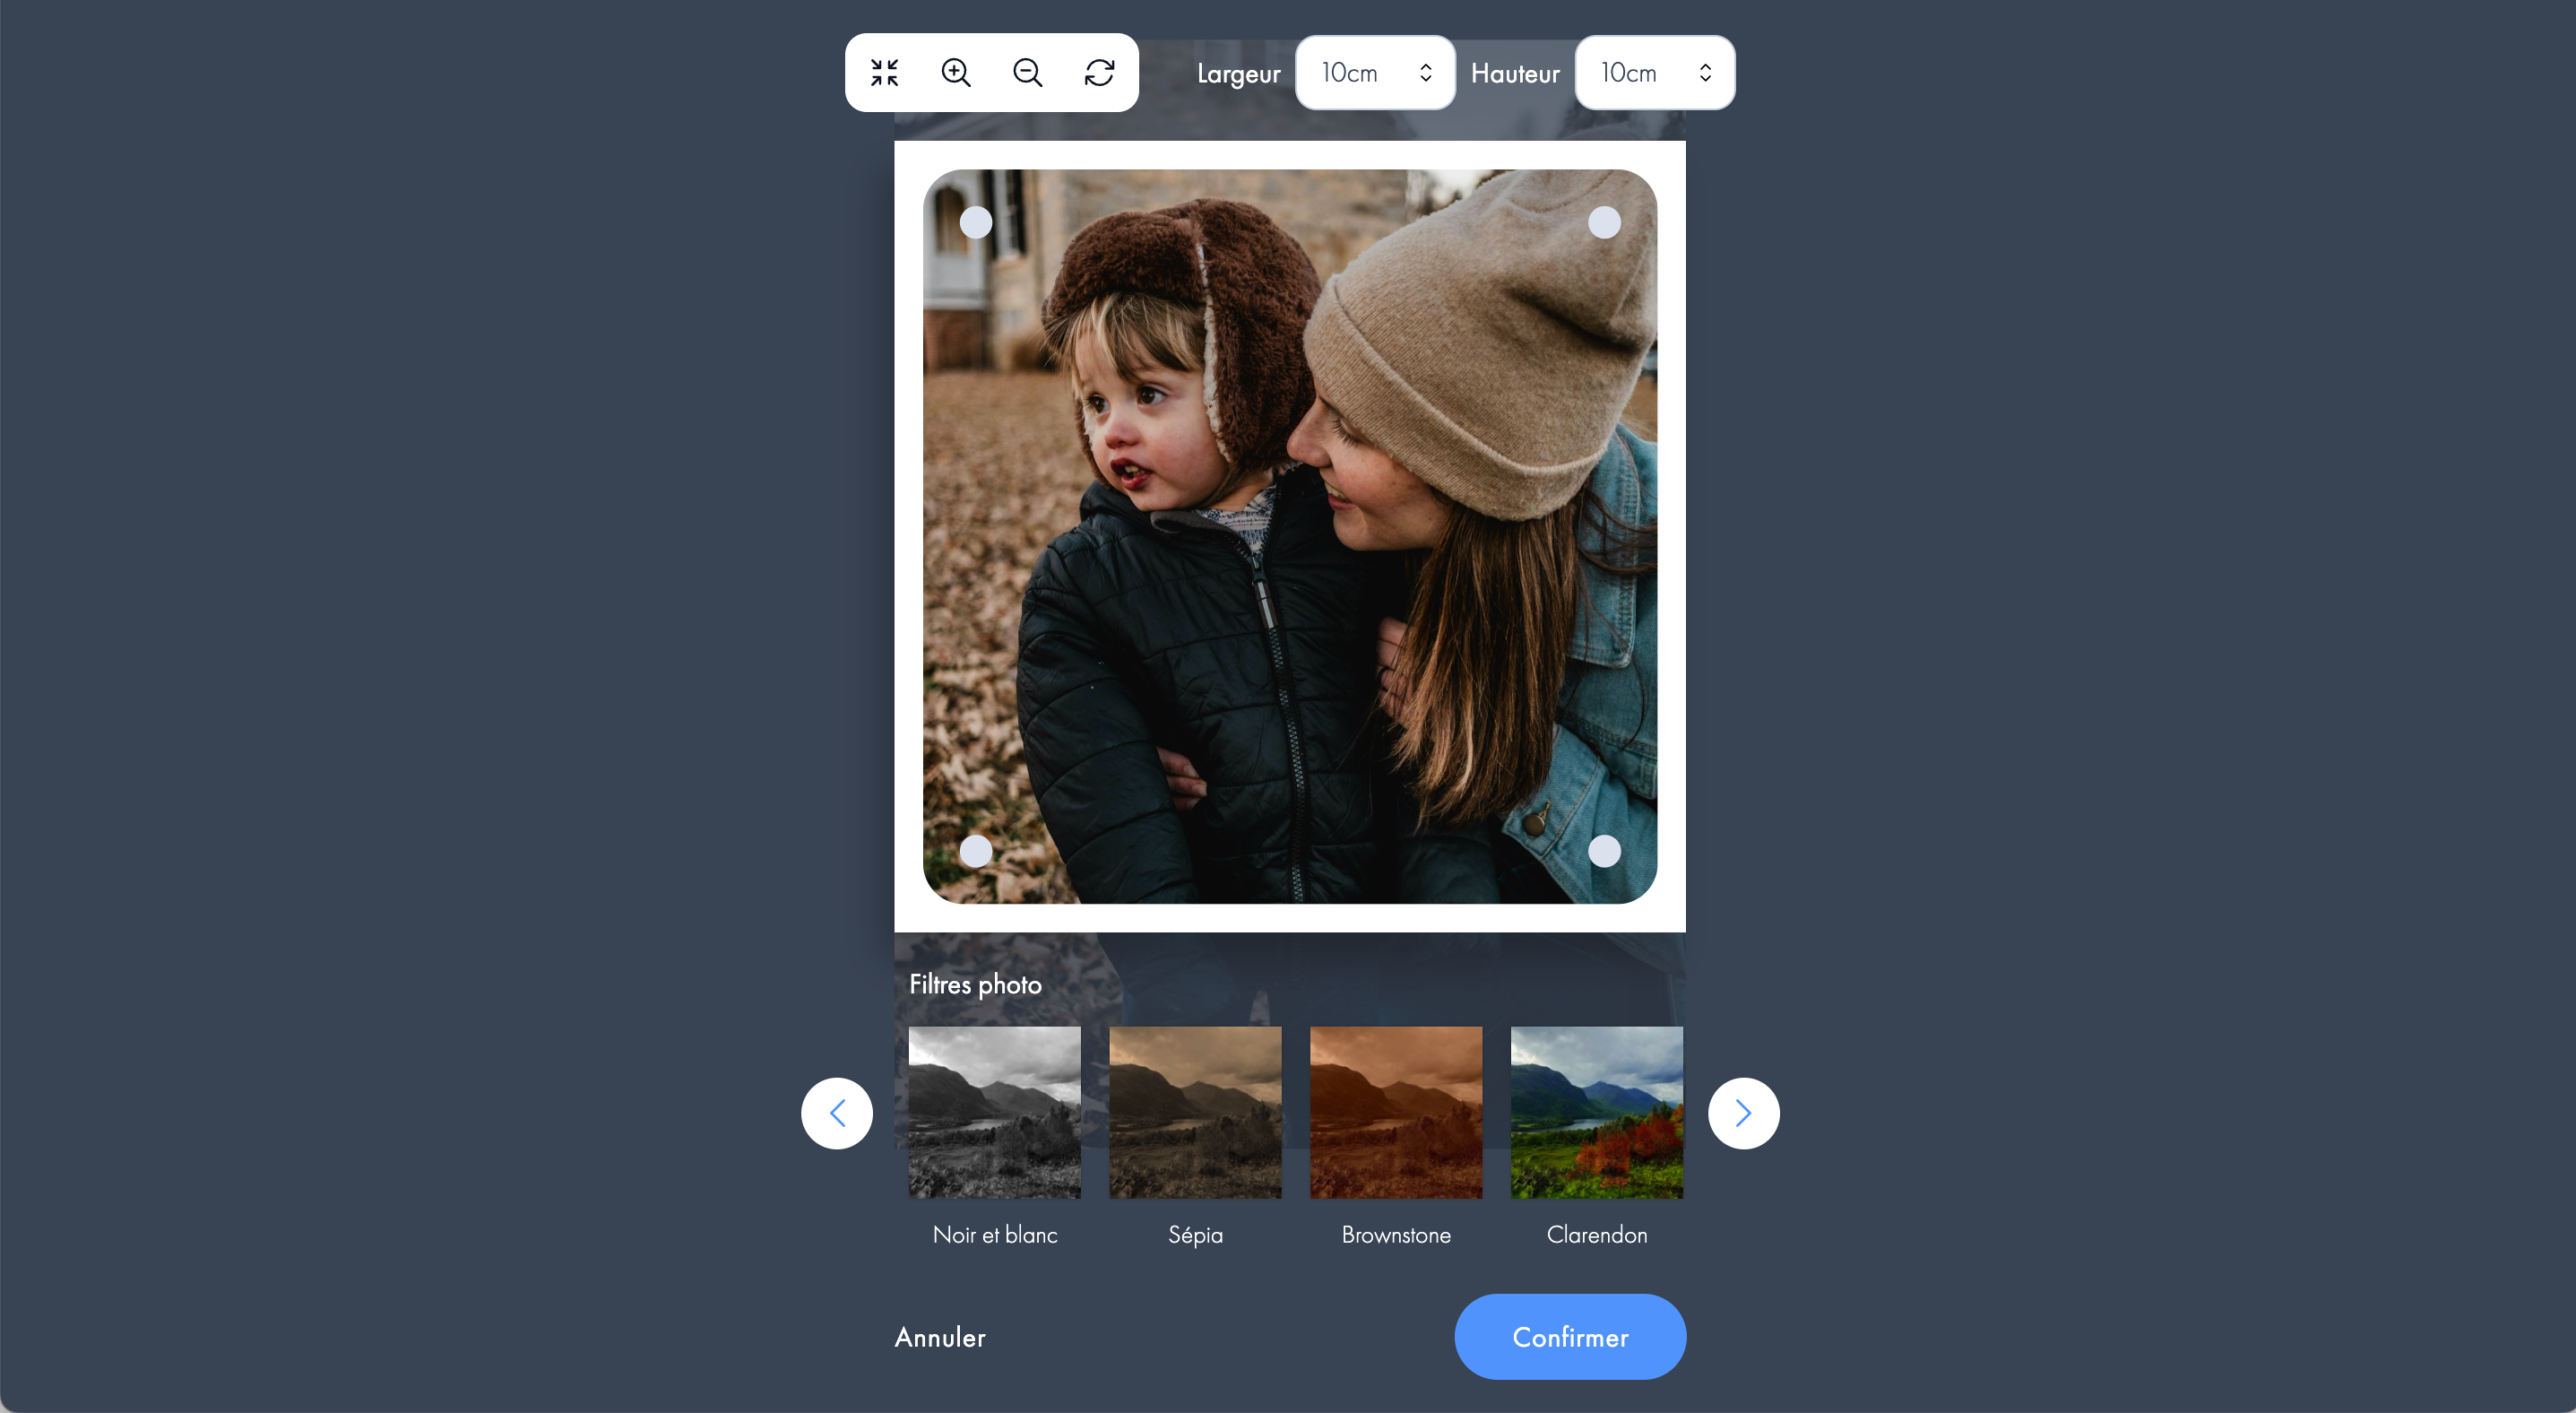
Task: Click the fit-to-frame shrink icon
Action: click(884, 73)
